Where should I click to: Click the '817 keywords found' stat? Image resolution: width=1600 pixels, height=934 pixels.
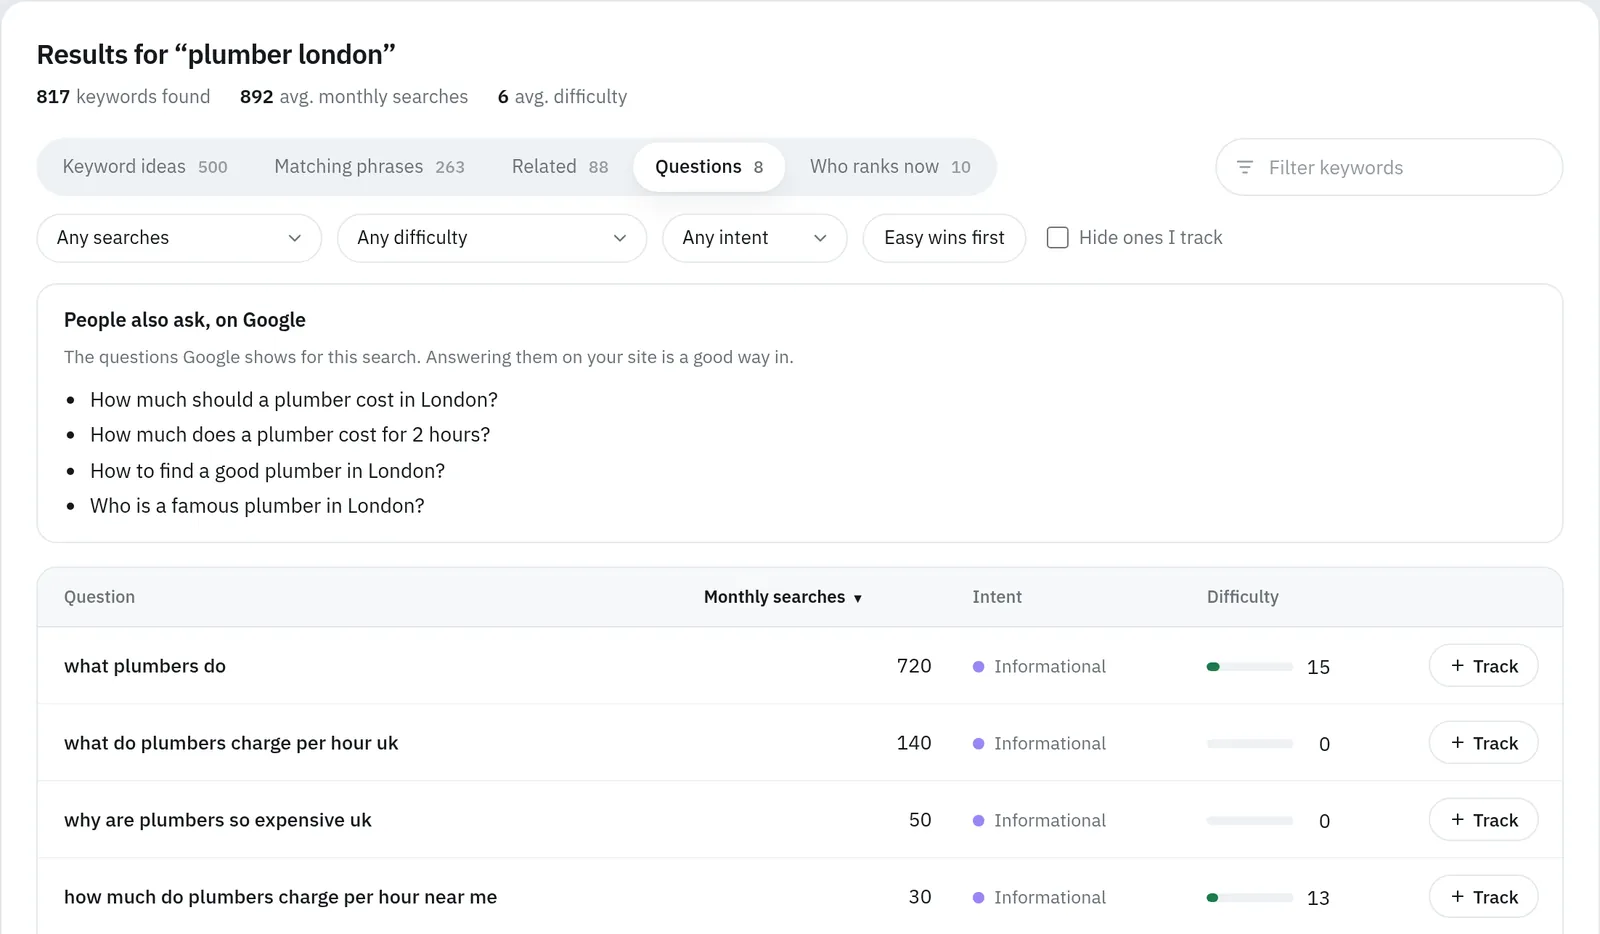point(123,97)
